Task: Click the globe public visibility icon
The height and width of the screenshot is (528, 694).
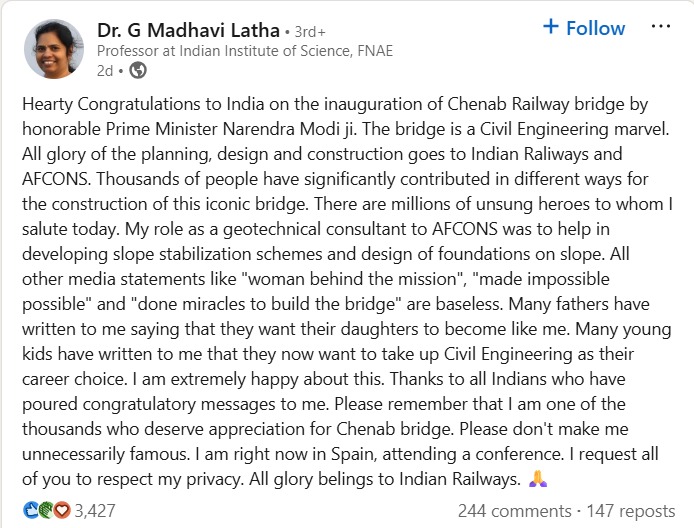Action: (x=138, y=70)
